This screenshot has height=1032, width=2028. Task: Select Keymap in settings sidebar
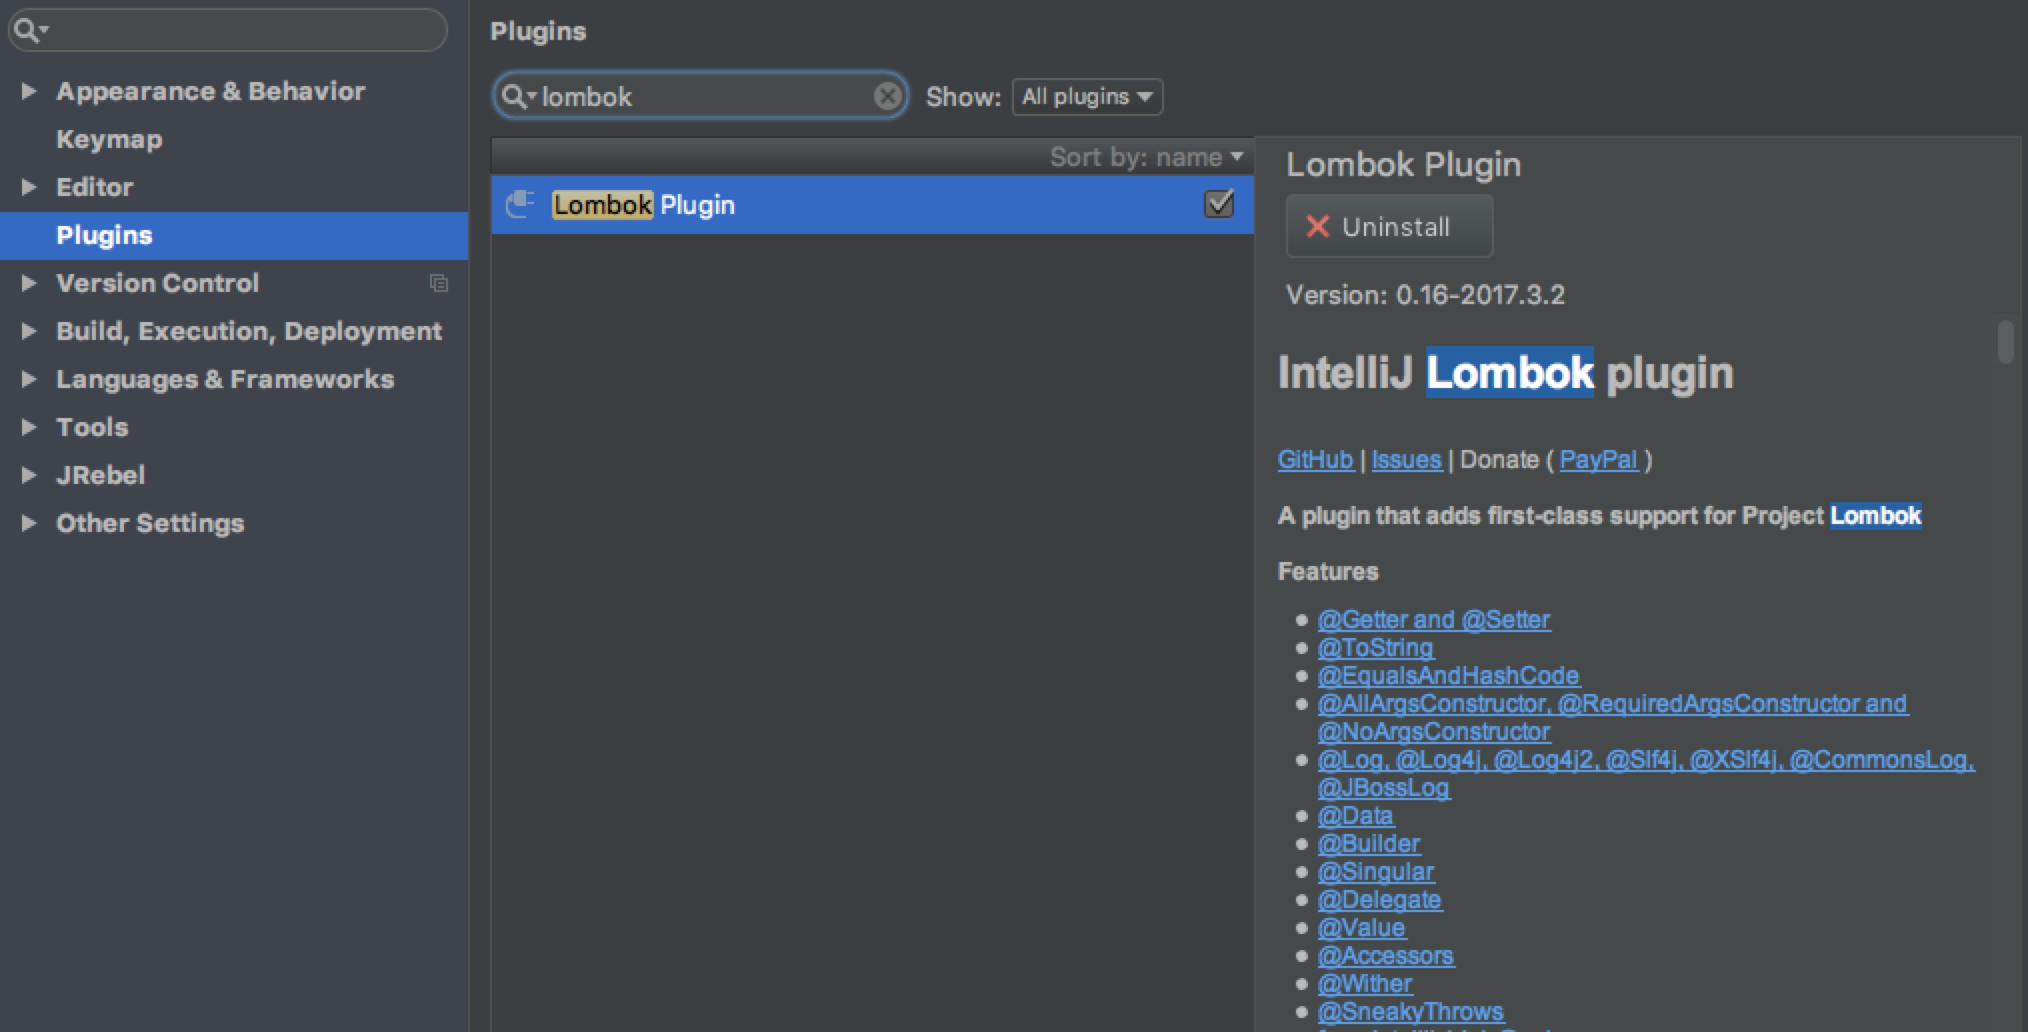[109, 139]
